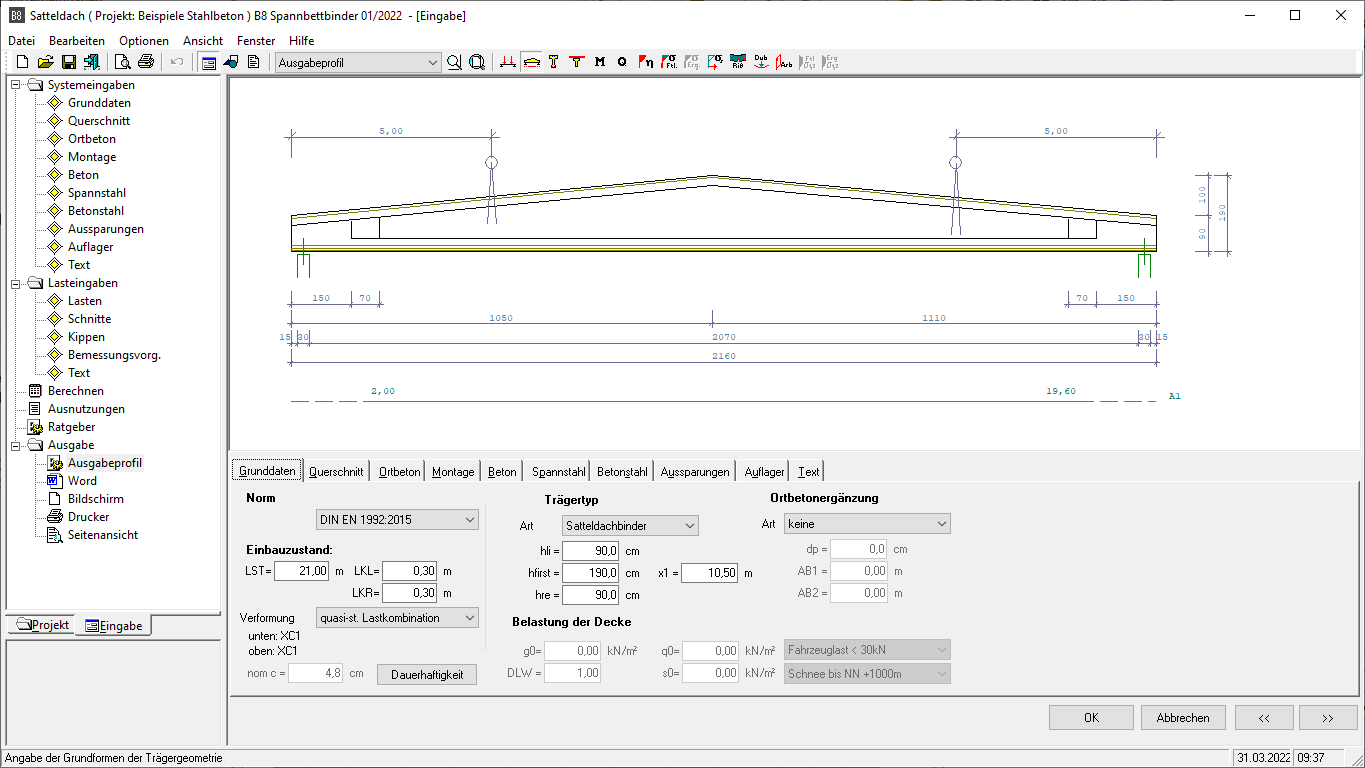Select Seitenansicht in the tree
Viewport: 1365px width, 768px height.
click(x=103, y=535)
